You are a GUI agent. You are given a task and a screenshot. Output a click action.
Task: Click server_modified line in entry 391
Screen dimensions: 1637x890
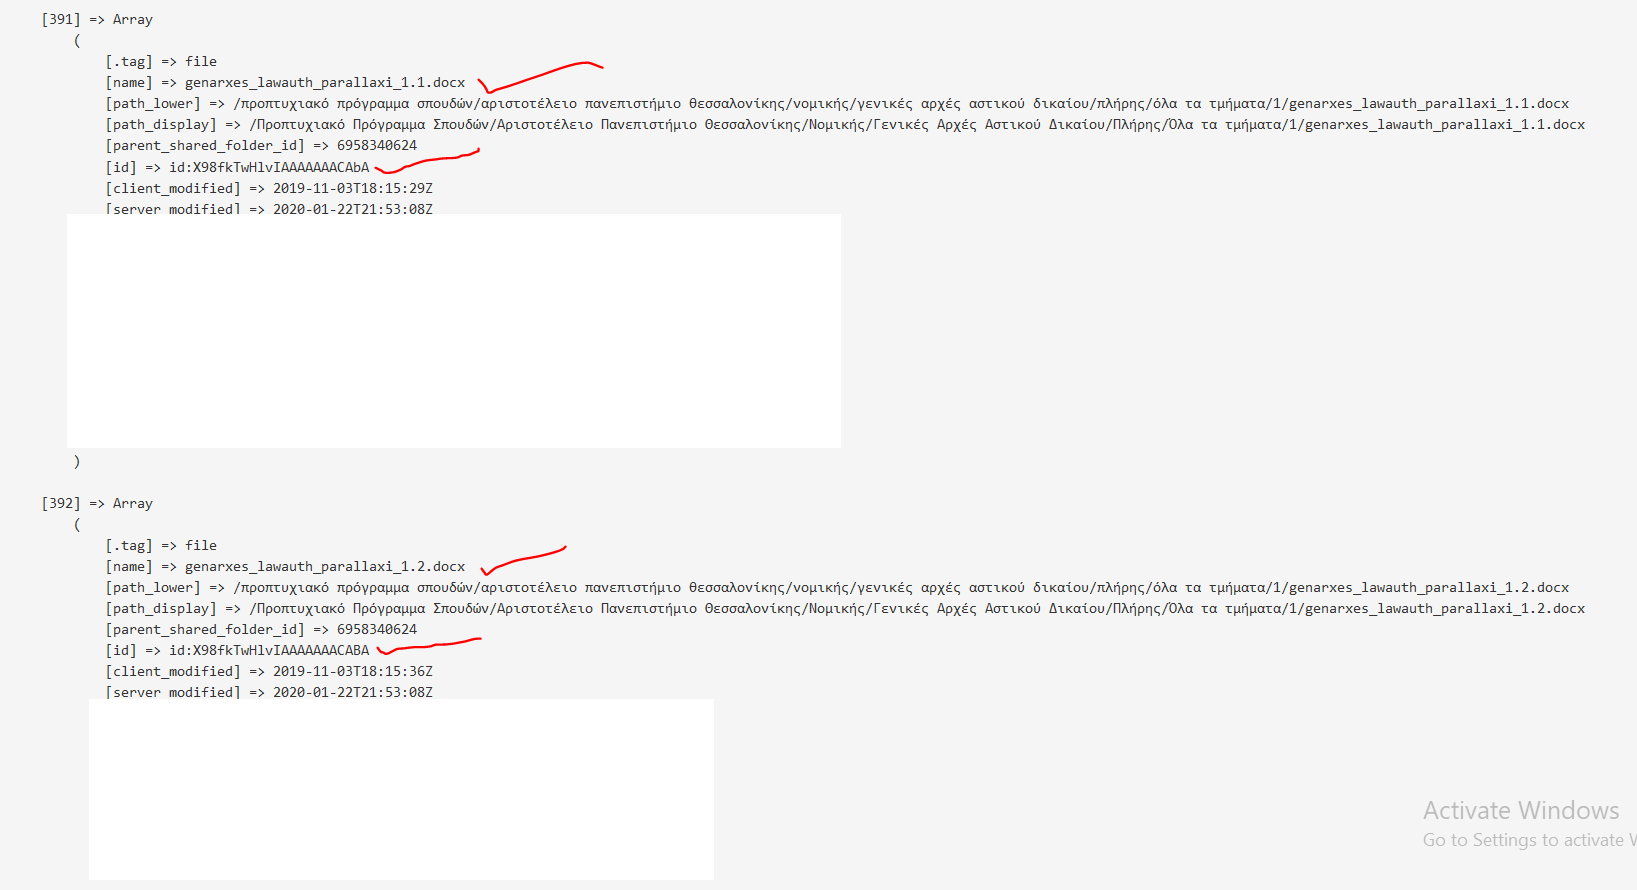tap(269, 208)
